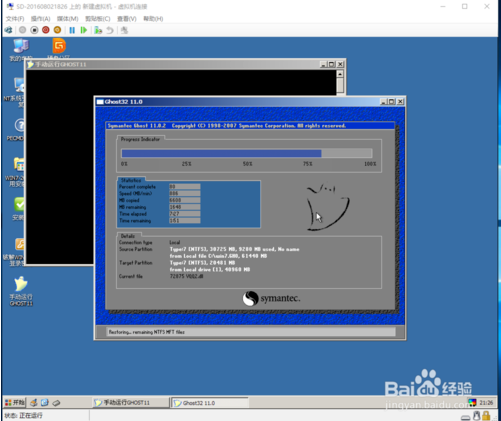
Task: Switch to 手动运行GHOST11 taskbar button
Action: tap(131, 403)
